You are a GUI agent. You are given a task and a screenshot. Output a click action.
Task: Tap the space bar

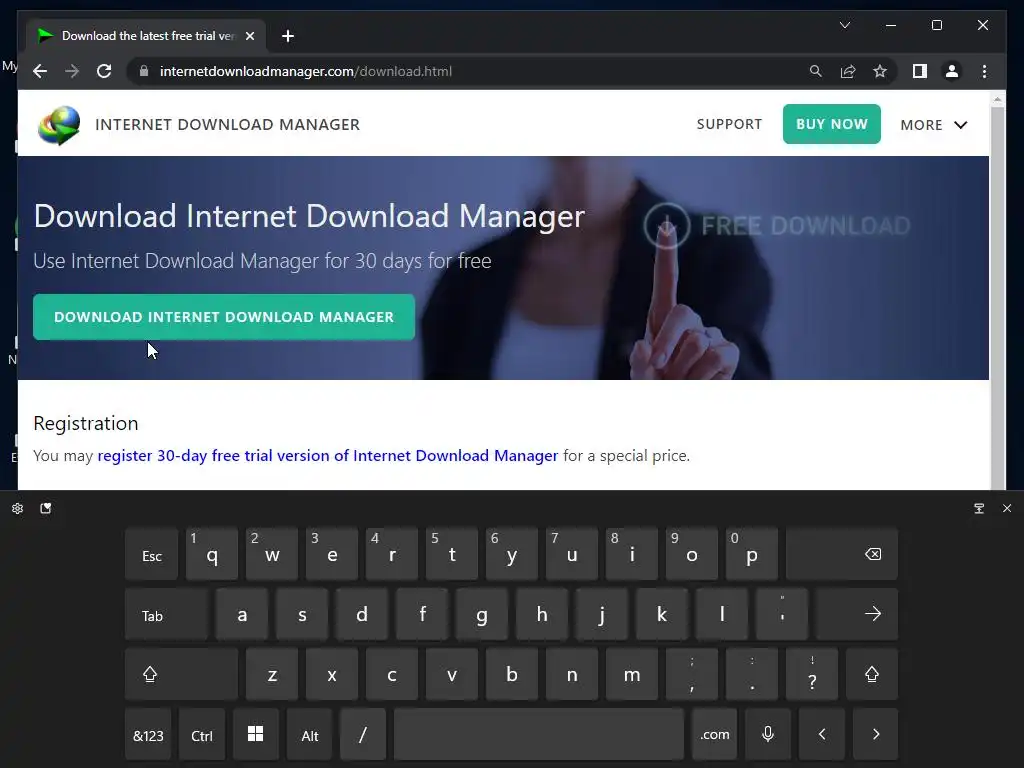pyautogui.click(x=539, y=735)
